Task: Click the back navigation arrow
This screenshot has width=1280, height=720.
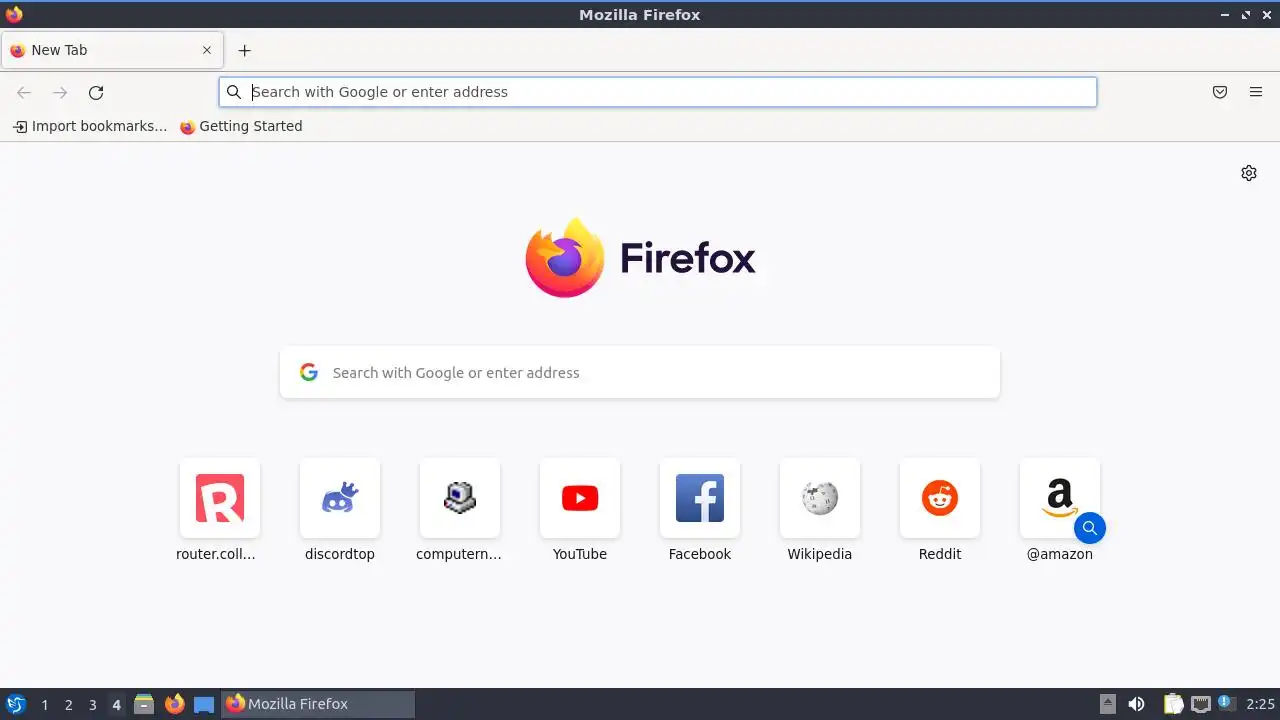Action: [24, 92]
